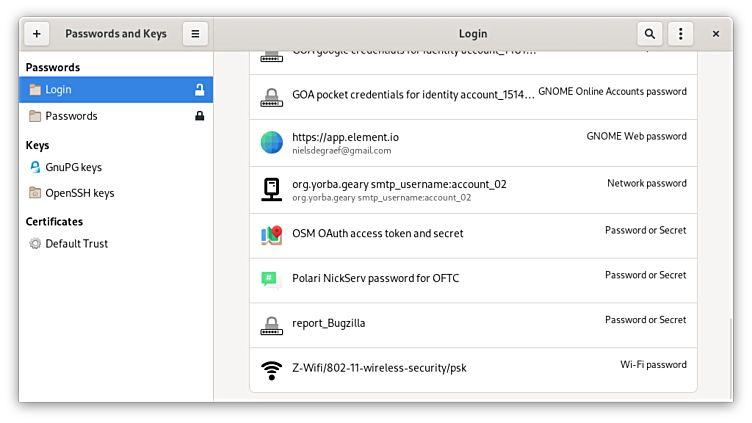Click the GNOME Online Accounts password label
This screenshot has width=752, height=423.
pos(612,92)
